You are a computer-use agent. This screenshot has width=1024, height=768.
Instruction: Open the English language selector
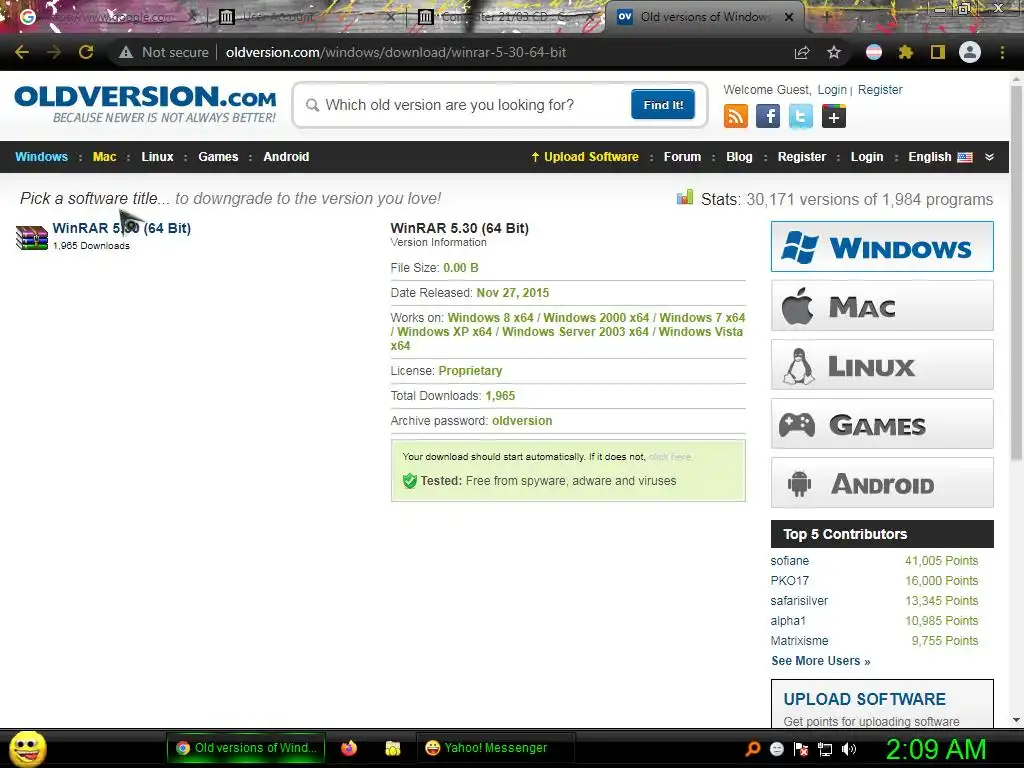point(940,157)
